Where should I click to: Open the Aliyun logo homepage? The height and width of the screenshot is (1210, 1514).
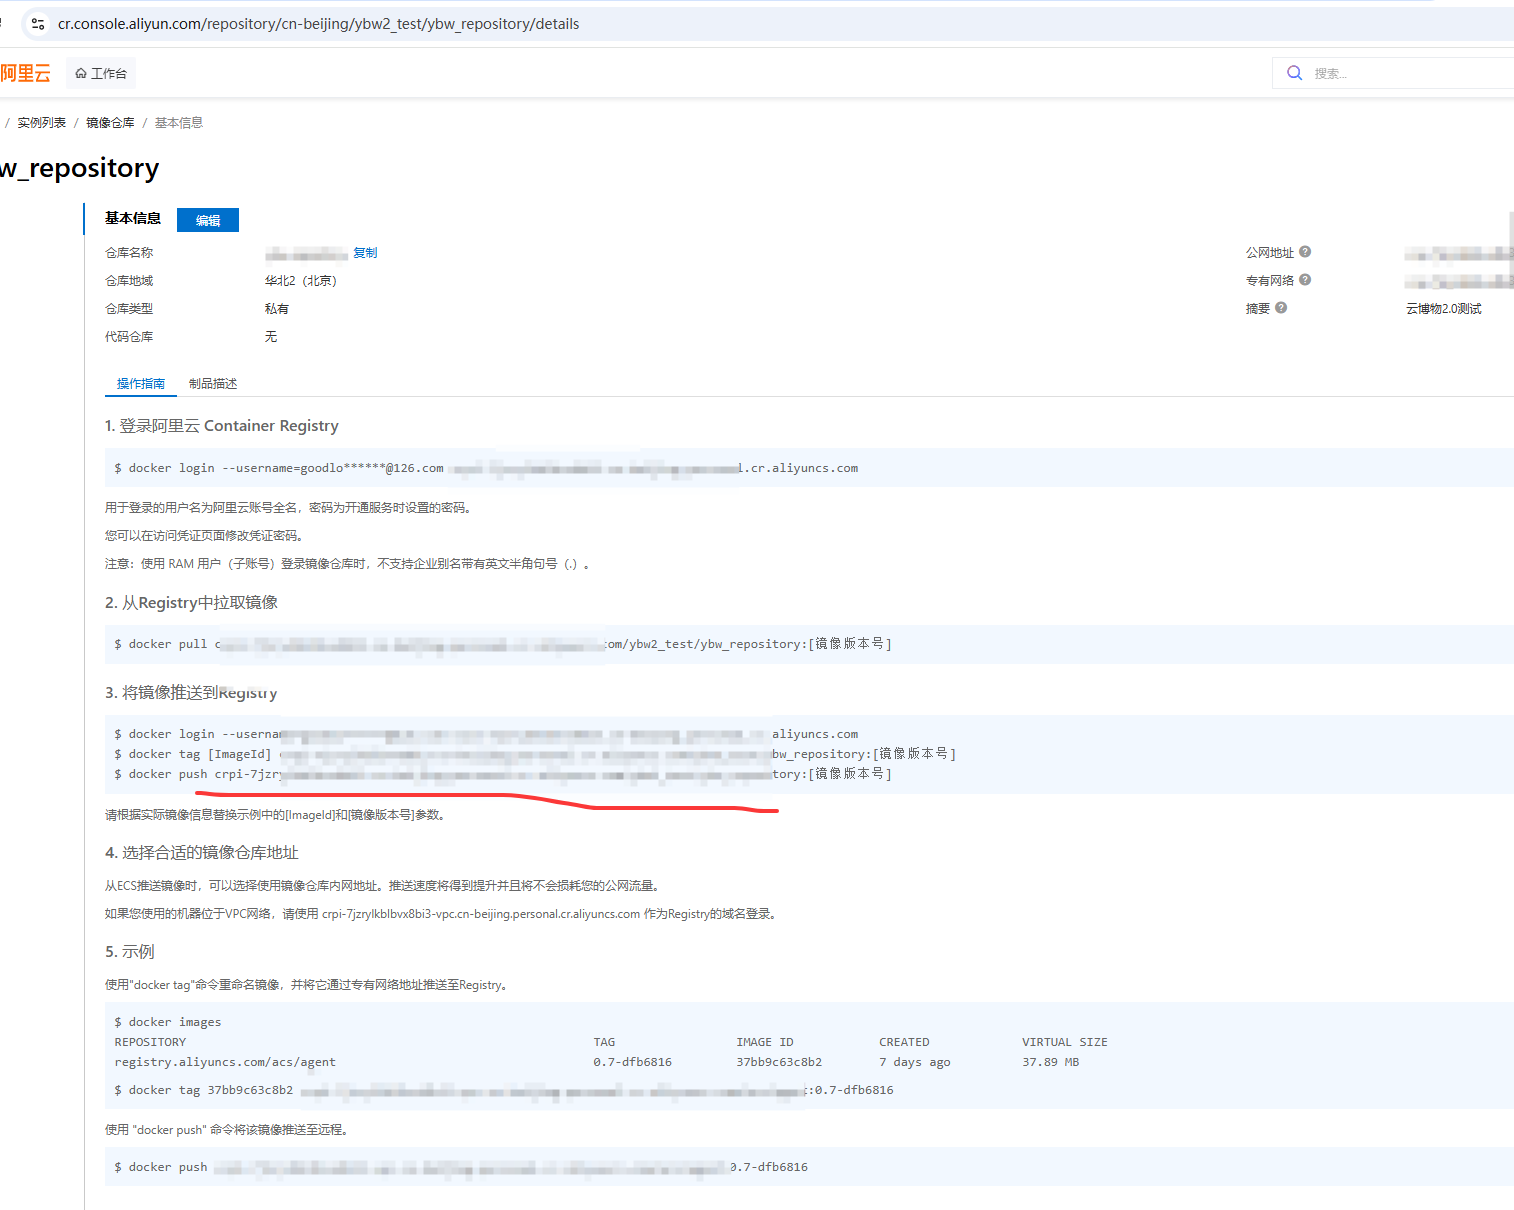click(25, 73)
